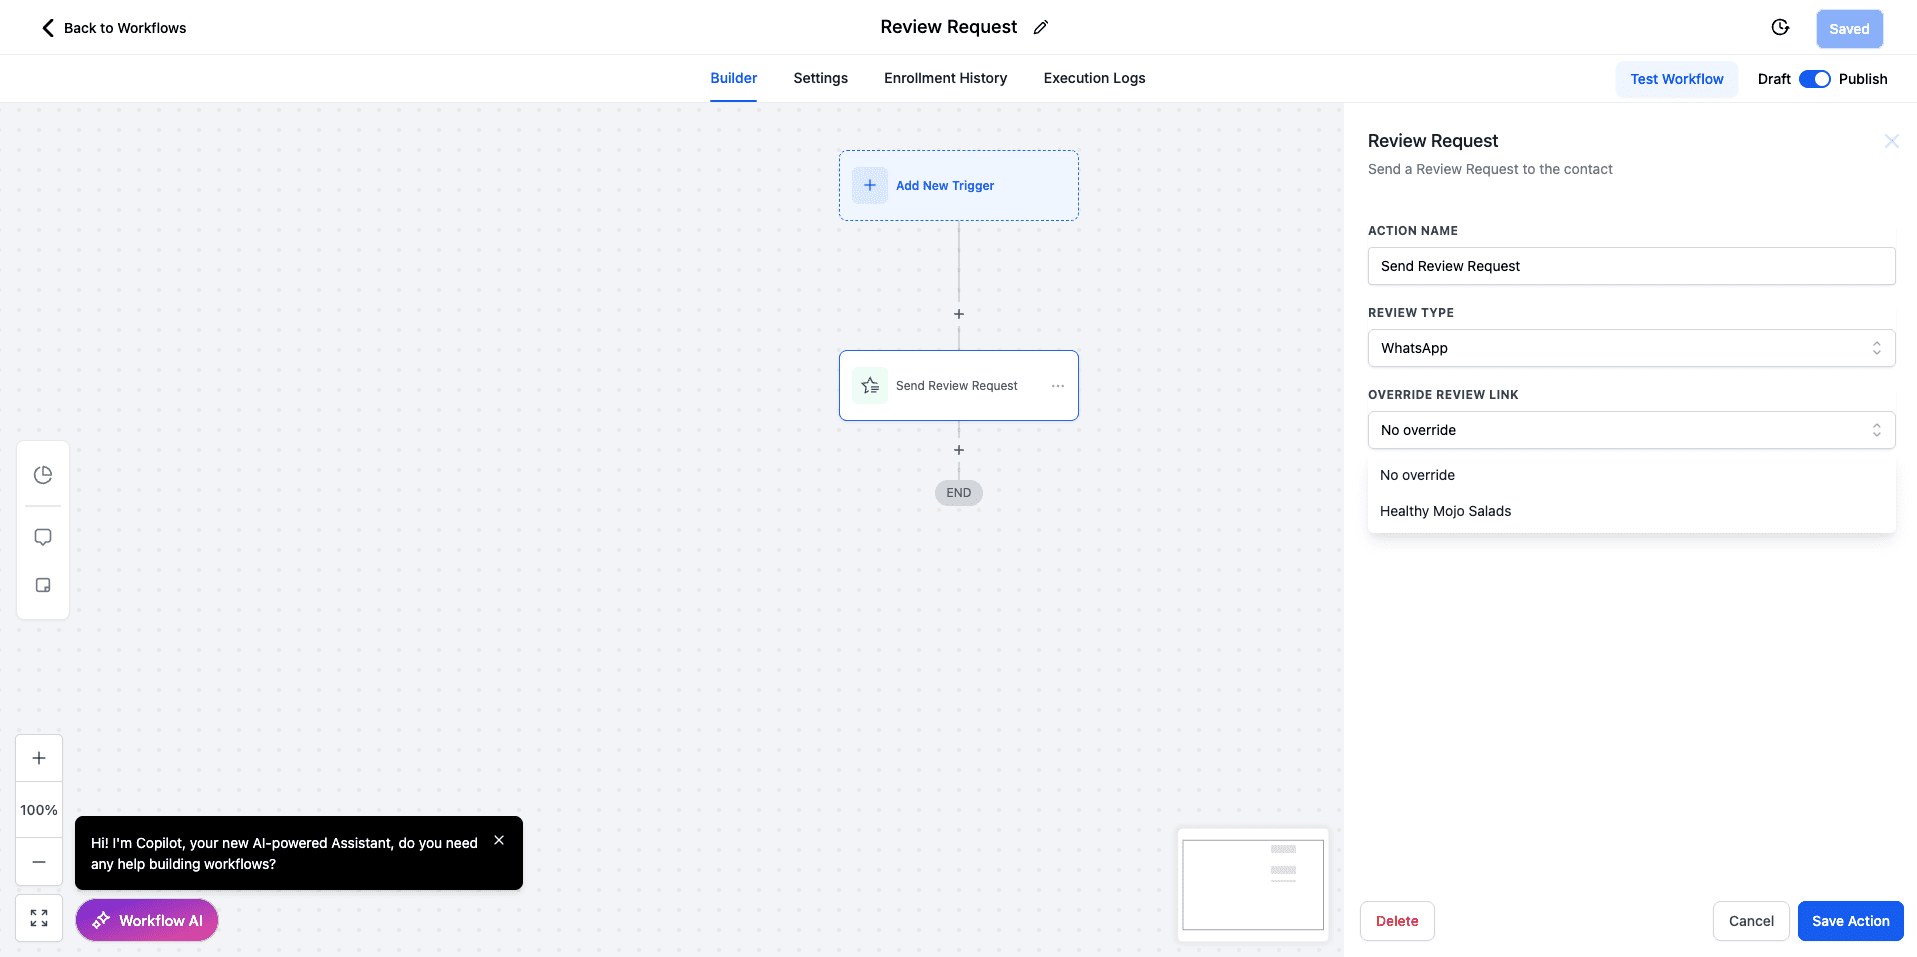
Task: Click the Publish label
Action: tap(1863, 79)
